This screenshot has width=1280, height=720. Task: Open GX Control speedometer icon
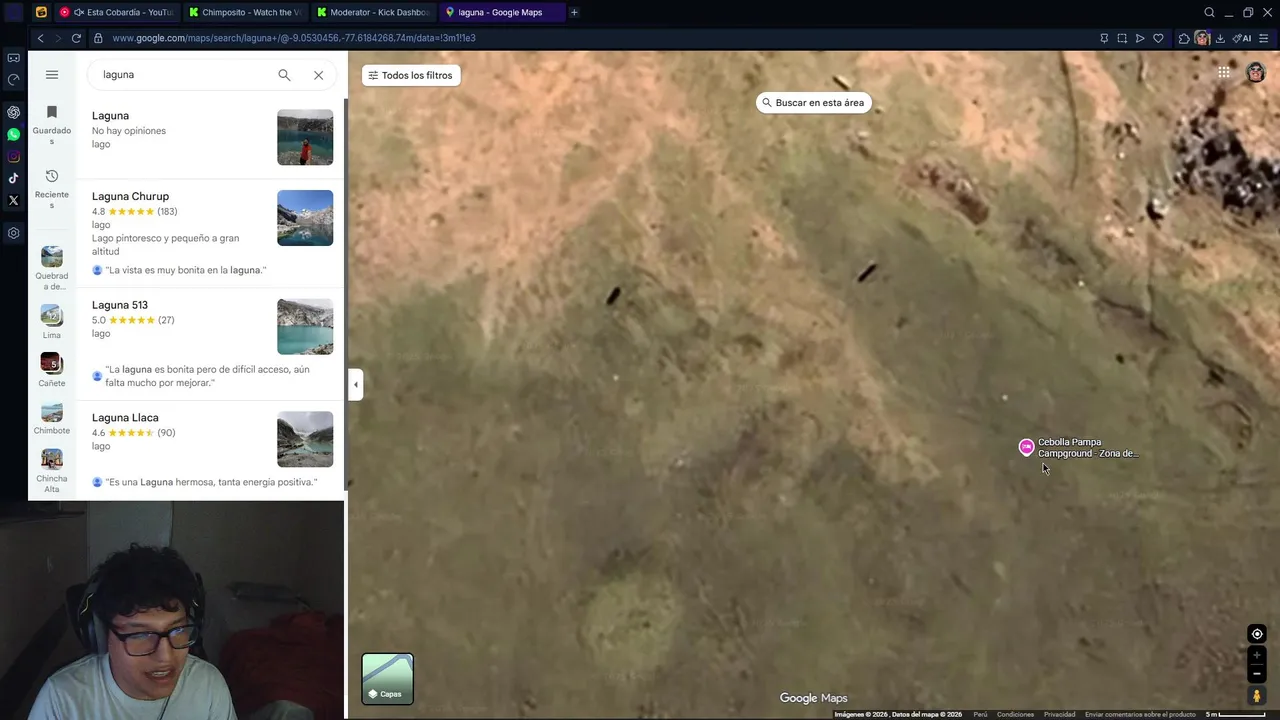(13, 79)
